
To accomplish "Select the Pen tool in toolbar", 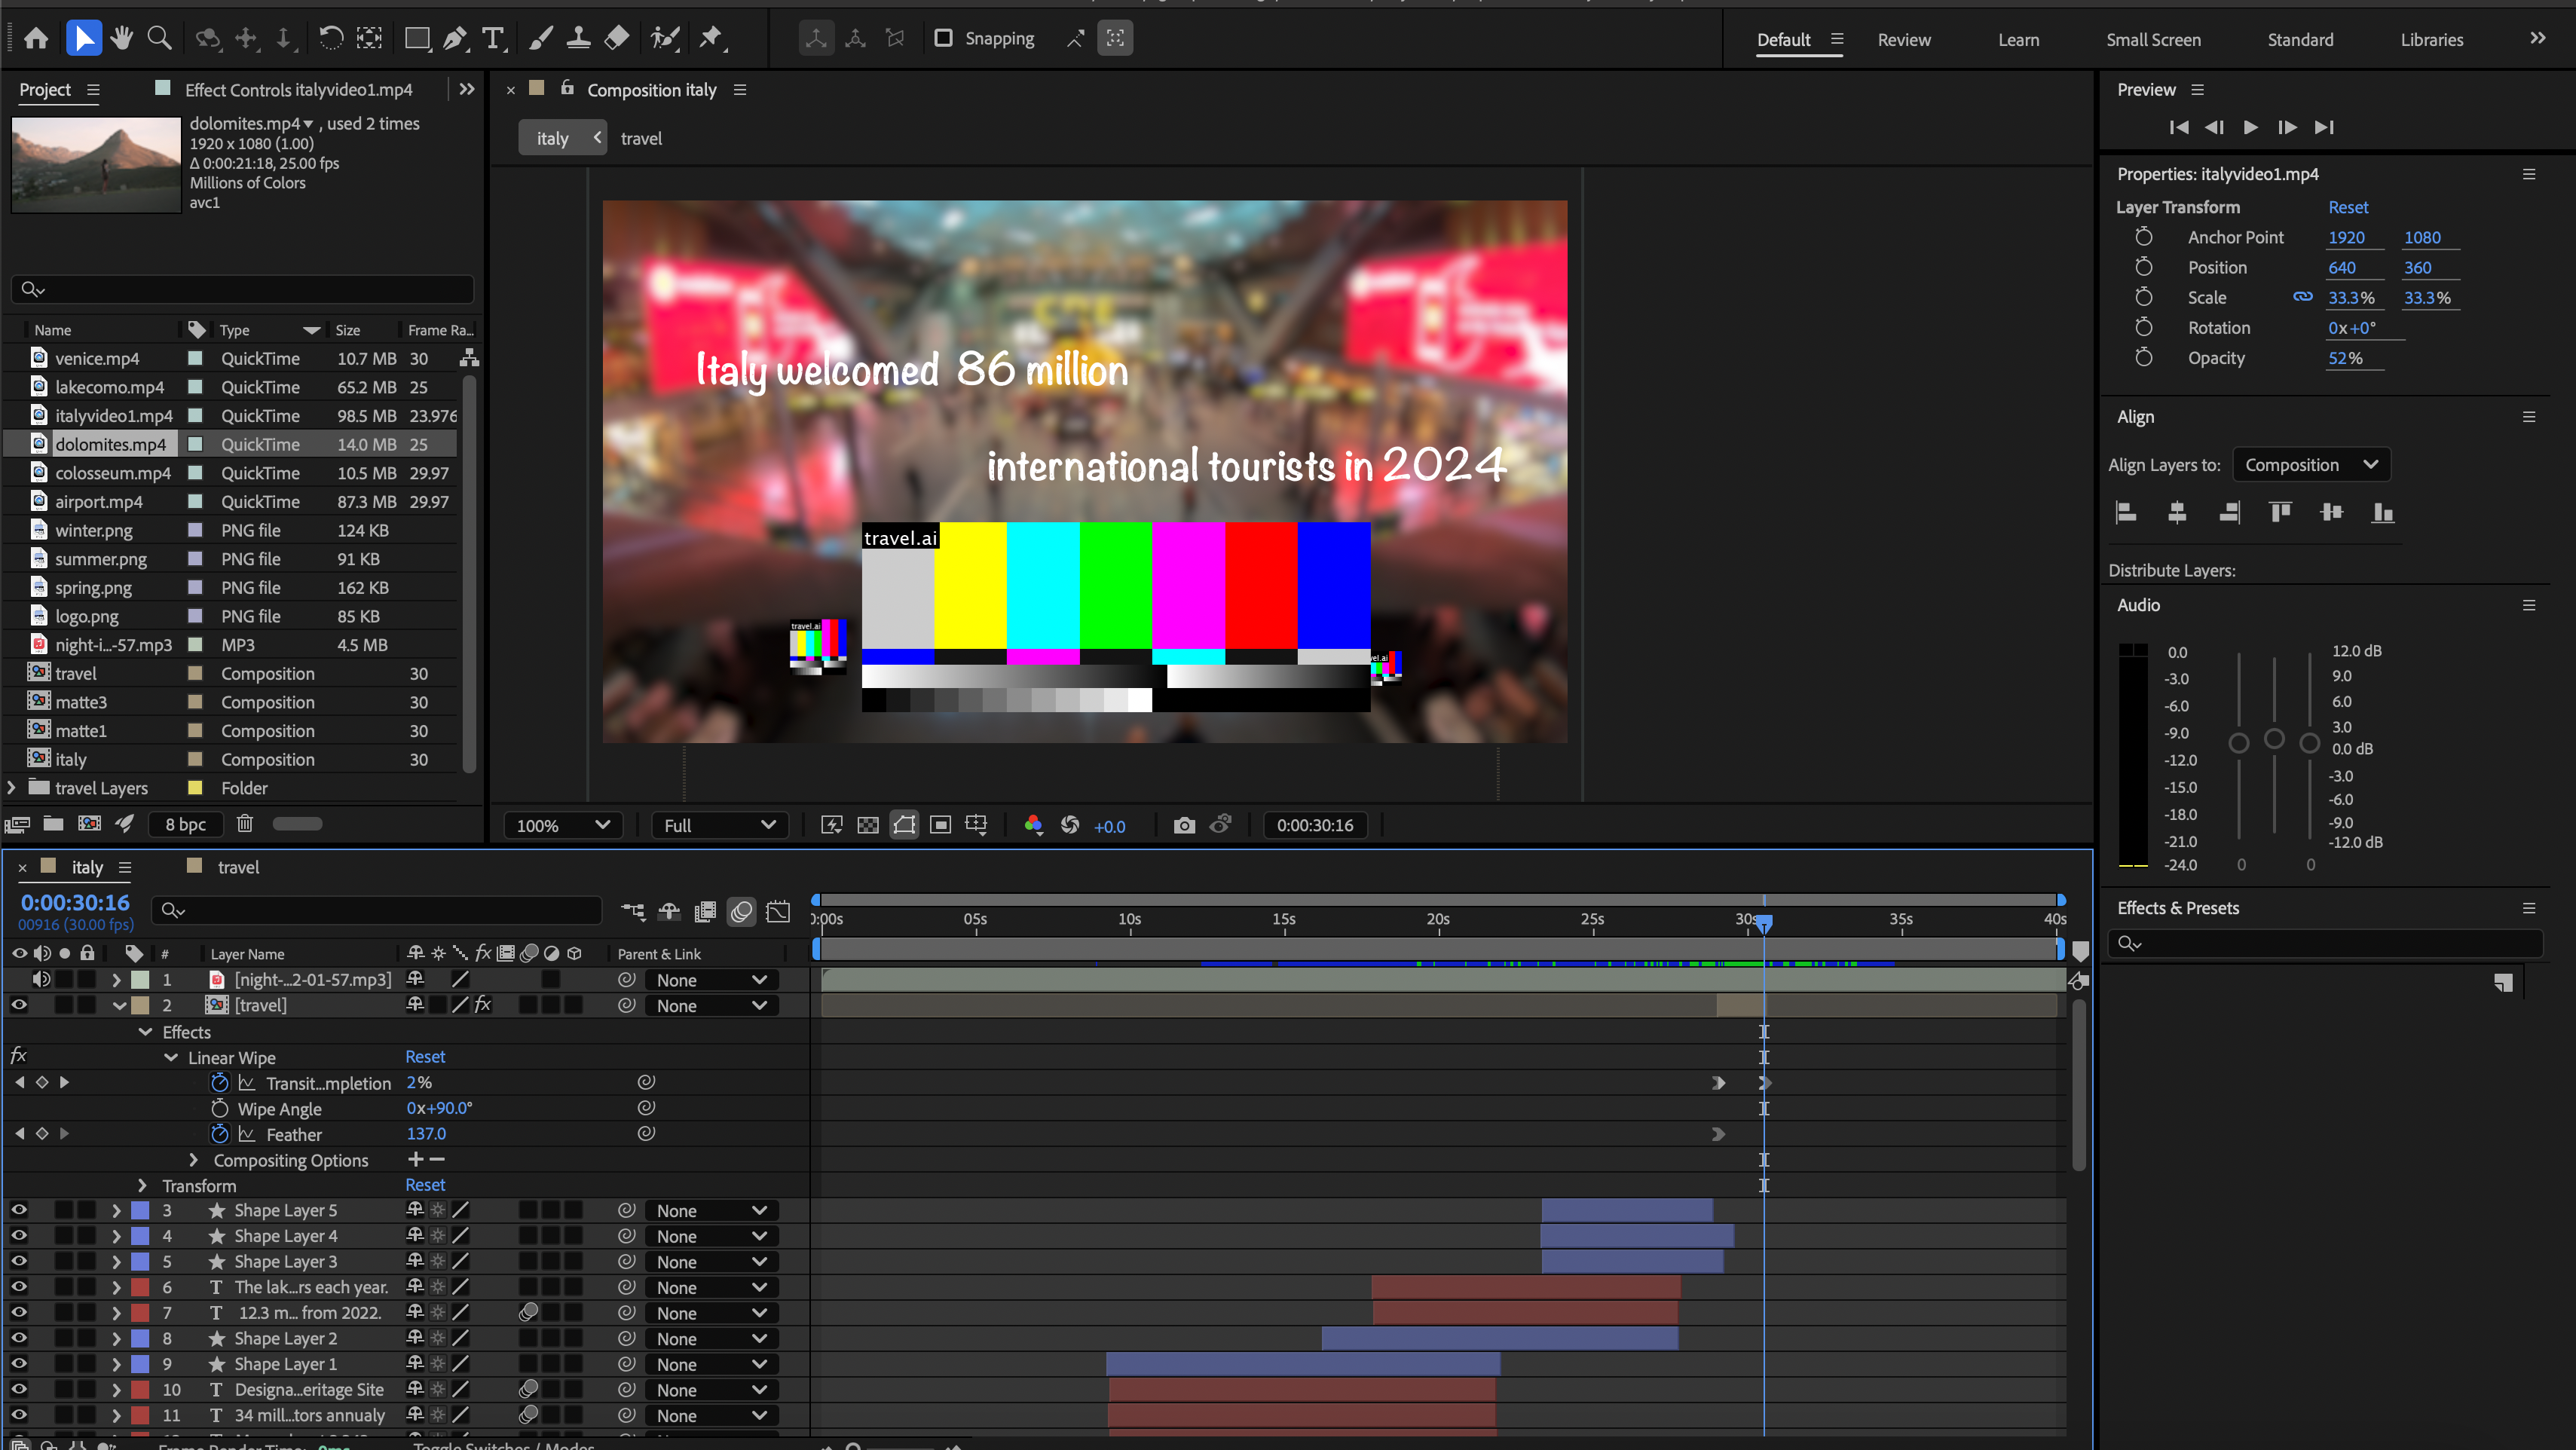I will 455,38.
